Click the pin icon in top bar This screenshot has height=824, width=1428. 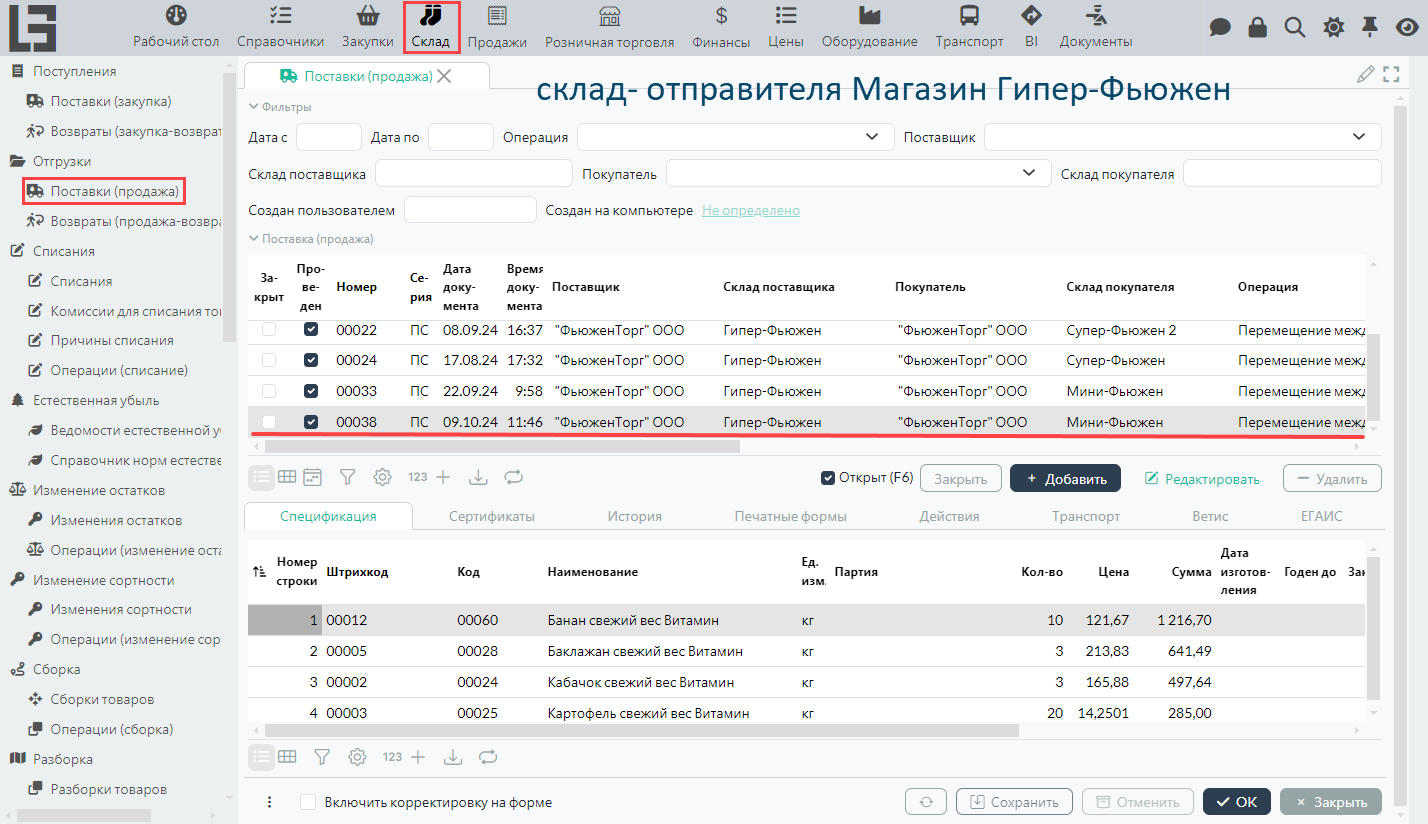[1370, 27]
